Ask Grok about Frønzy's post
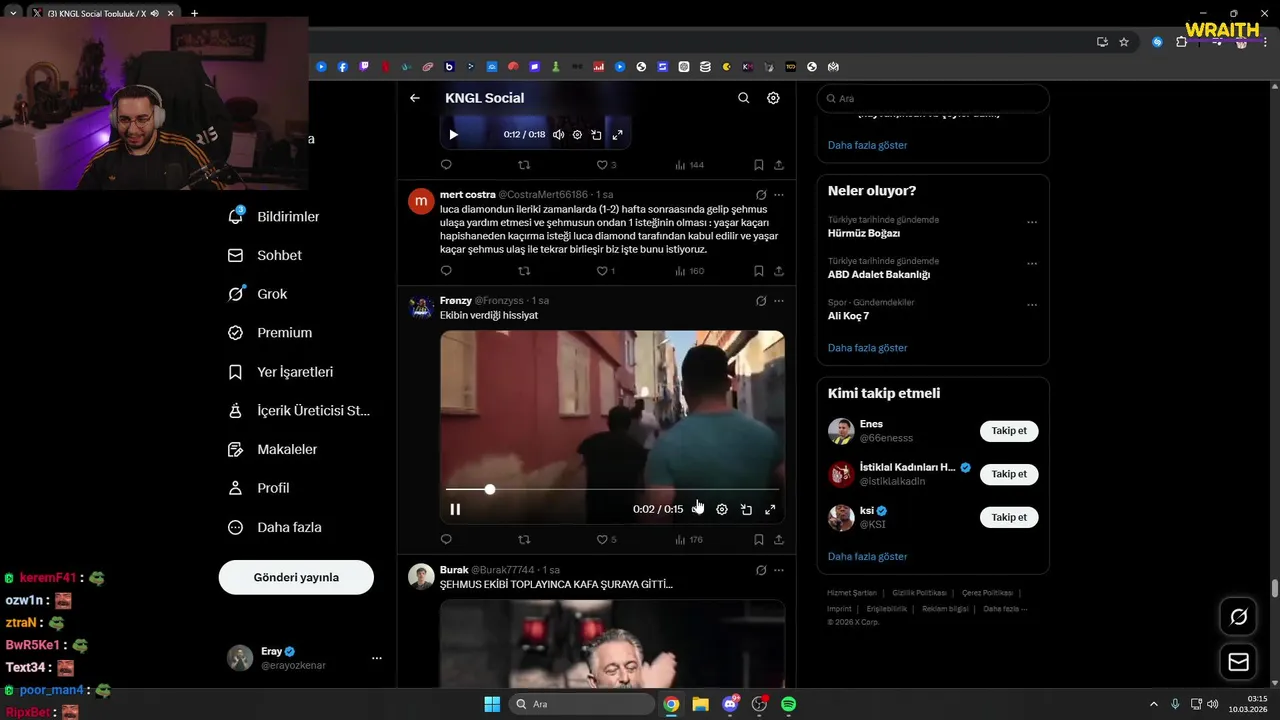1280x720 pixels. click(x=761, y=301)
